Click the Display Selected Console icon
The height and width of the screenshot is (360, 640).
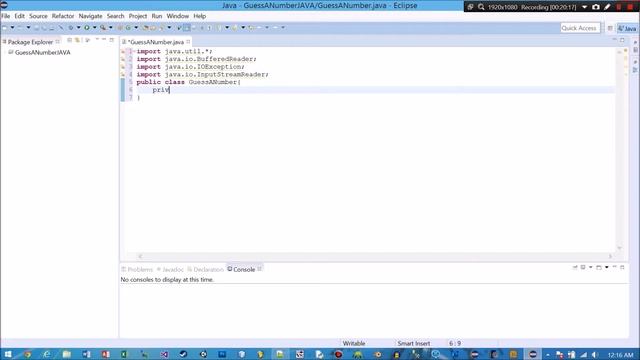pos(583,267)
